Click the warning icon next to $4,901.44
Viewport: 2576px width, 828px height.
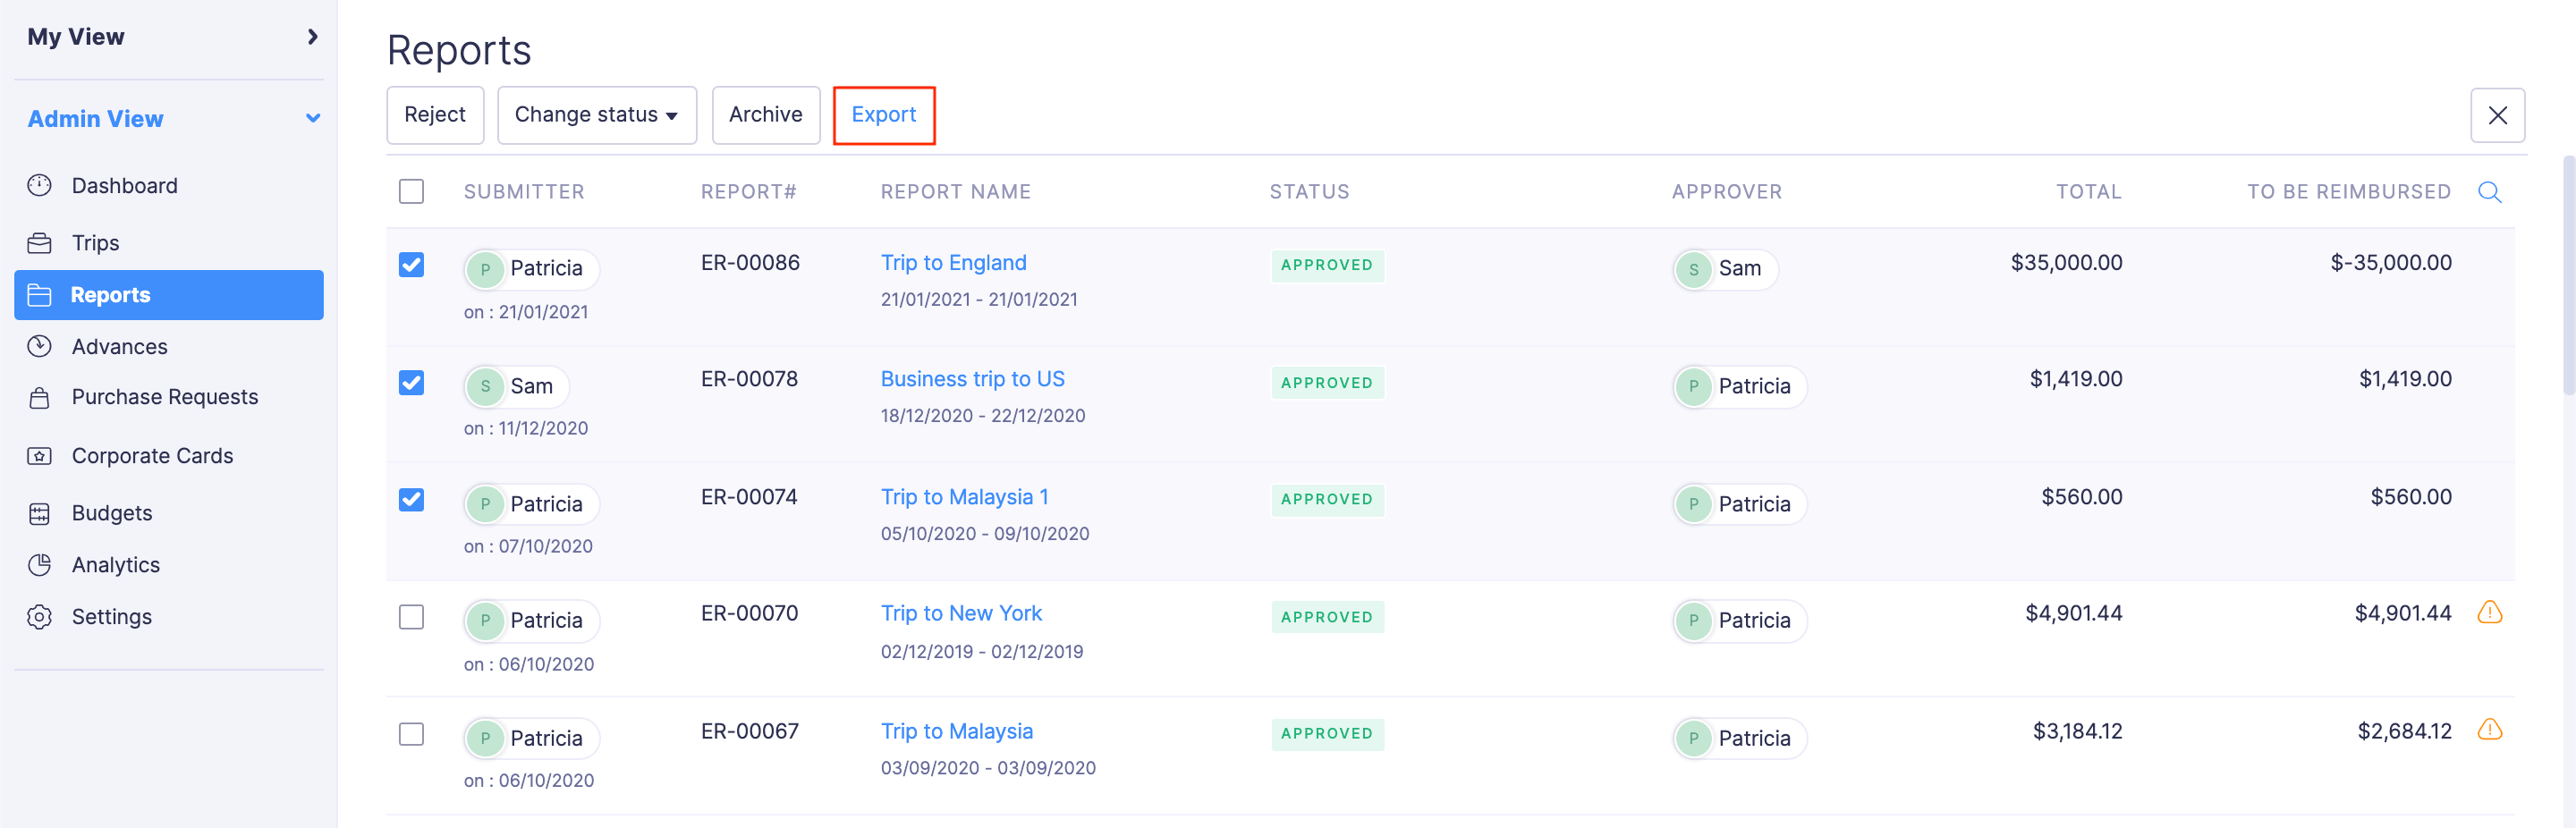2490,613
